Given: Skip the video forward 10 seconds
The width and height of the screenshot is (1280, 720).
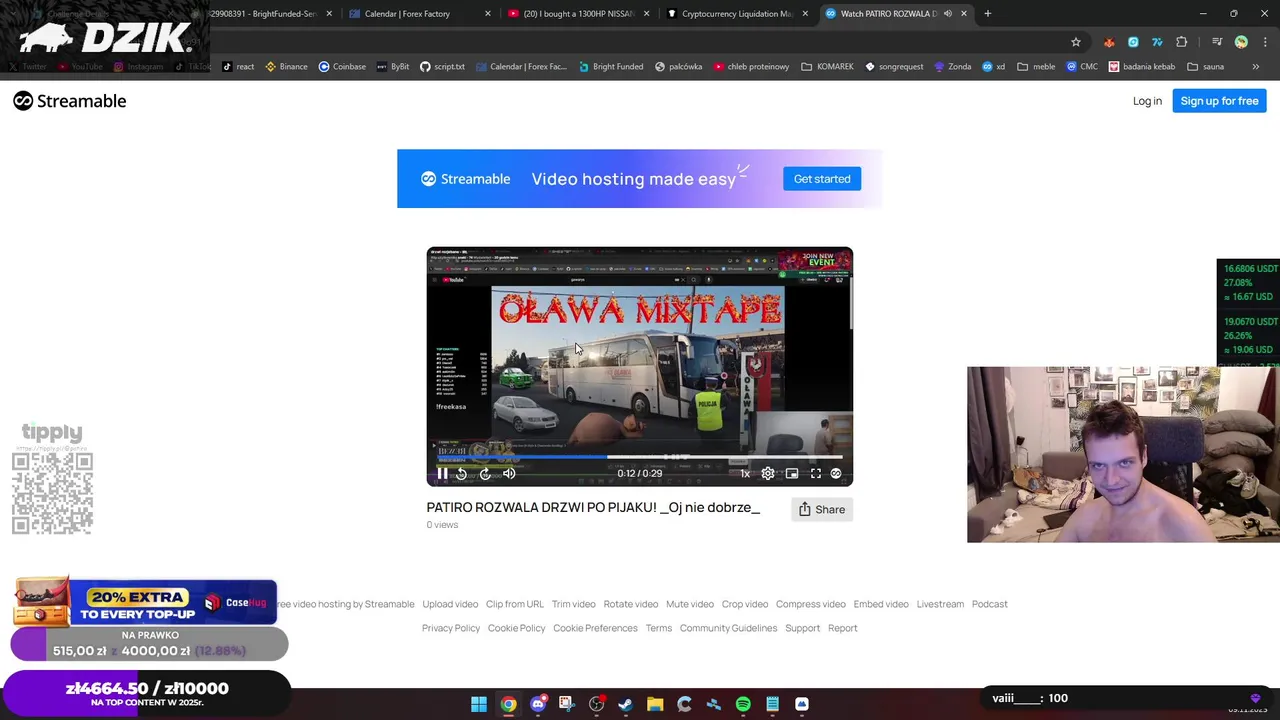Looking at the screenshot, I should coord(485,474).
